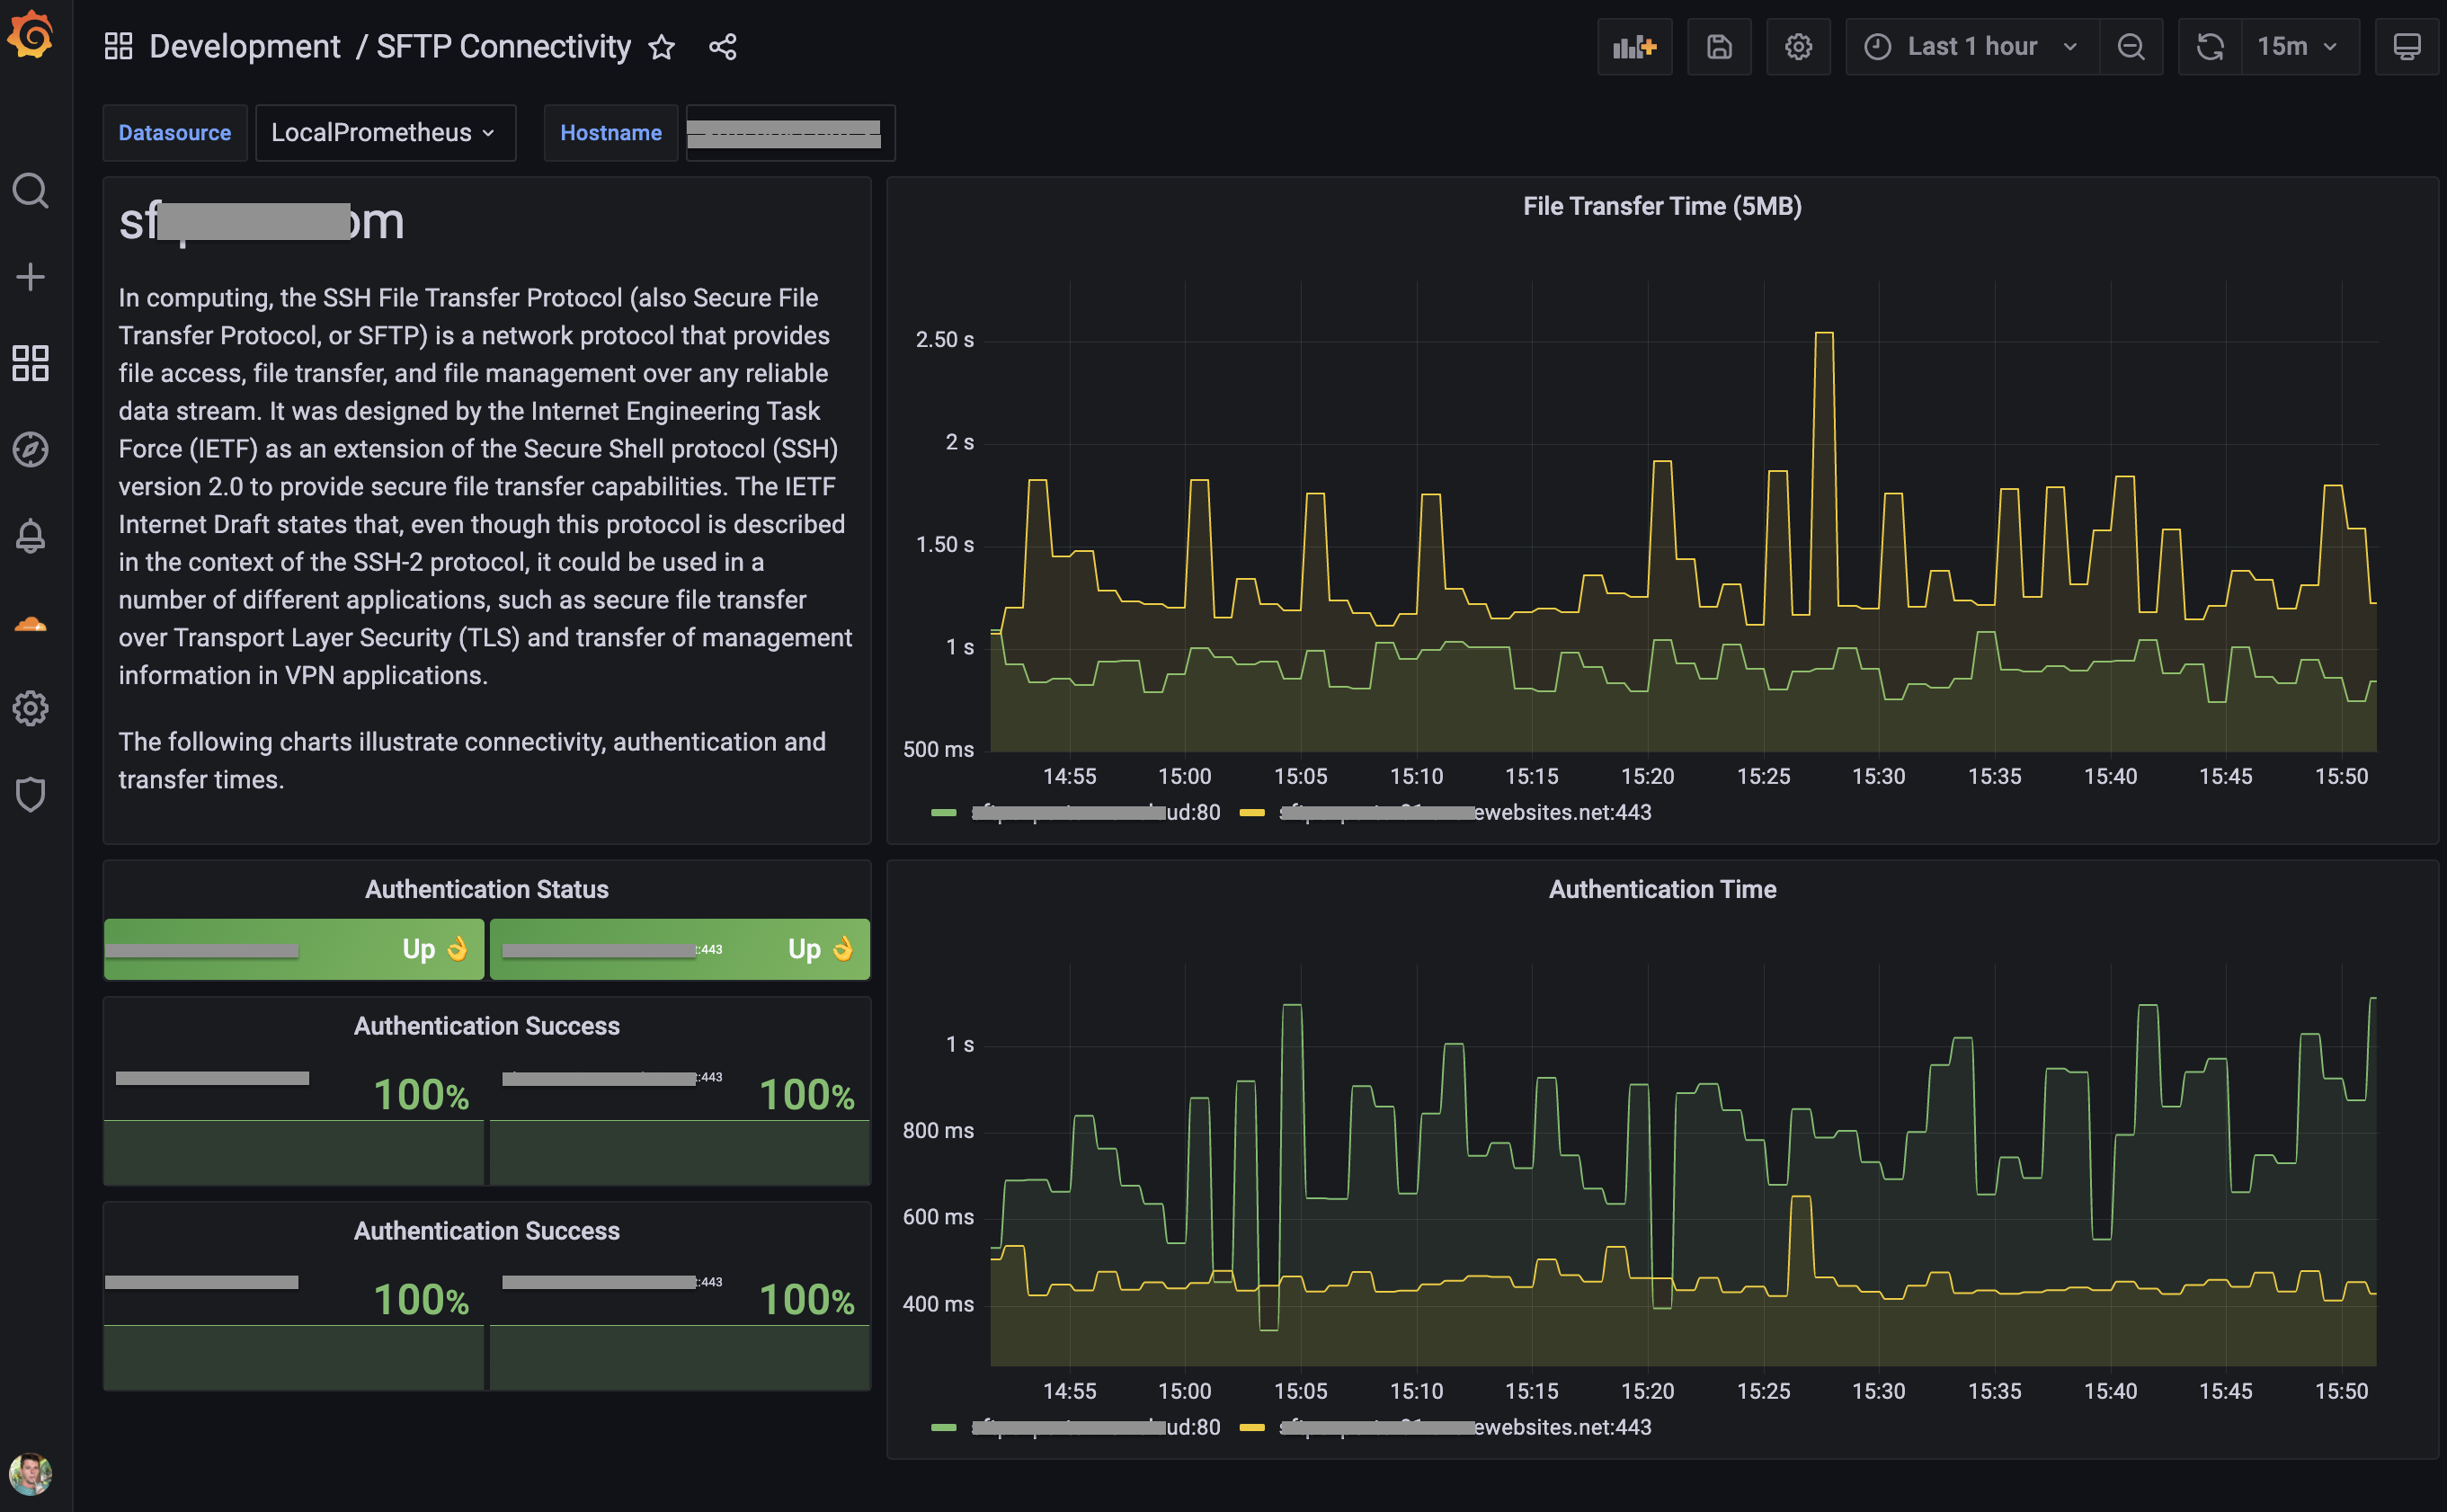Image resolution: width=2447 pixels, height=1512 pixels.
Task: Click the Development folder breadcrumb link
Action: point(245,47)
